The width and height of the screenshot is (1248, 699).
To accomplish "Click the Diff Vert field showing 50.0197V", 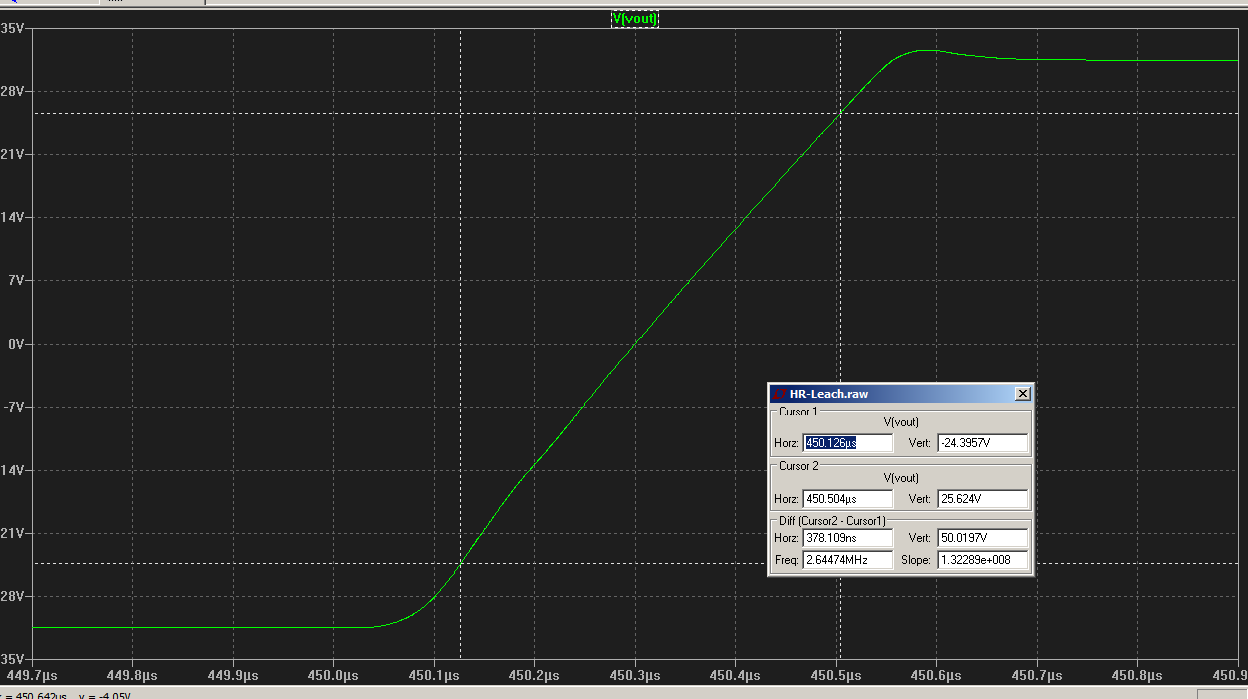I will (x=982, y=538).
